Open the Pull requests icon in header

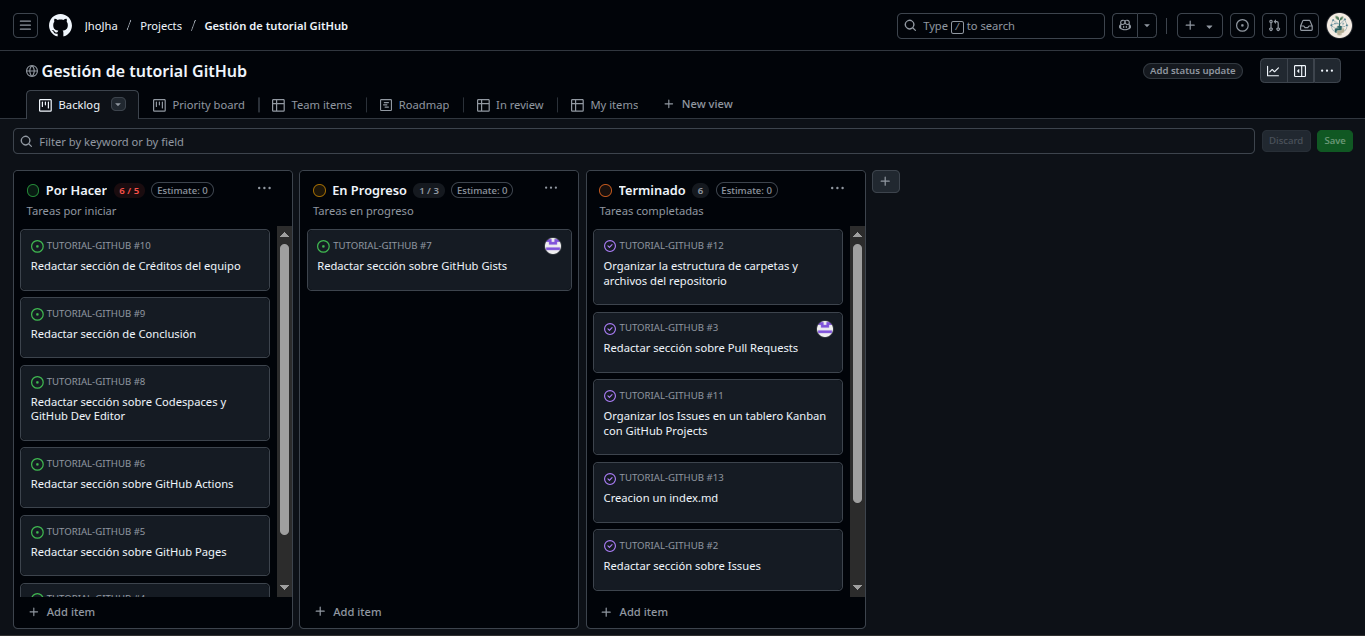click(1274, 26)
